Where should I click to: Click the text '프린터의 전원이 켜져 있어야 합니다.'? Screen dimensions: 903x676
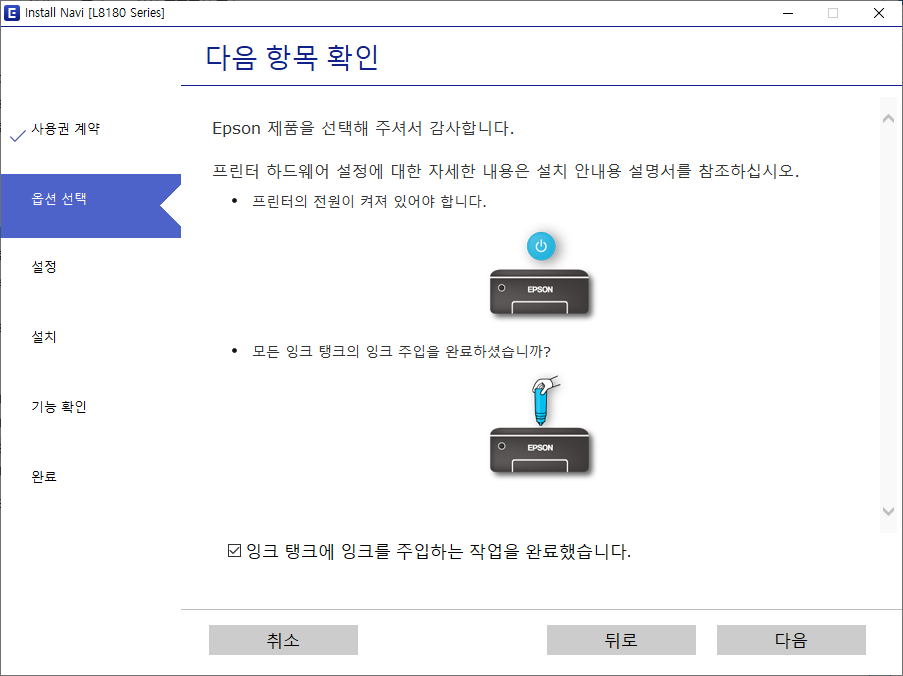click(369, 202)
